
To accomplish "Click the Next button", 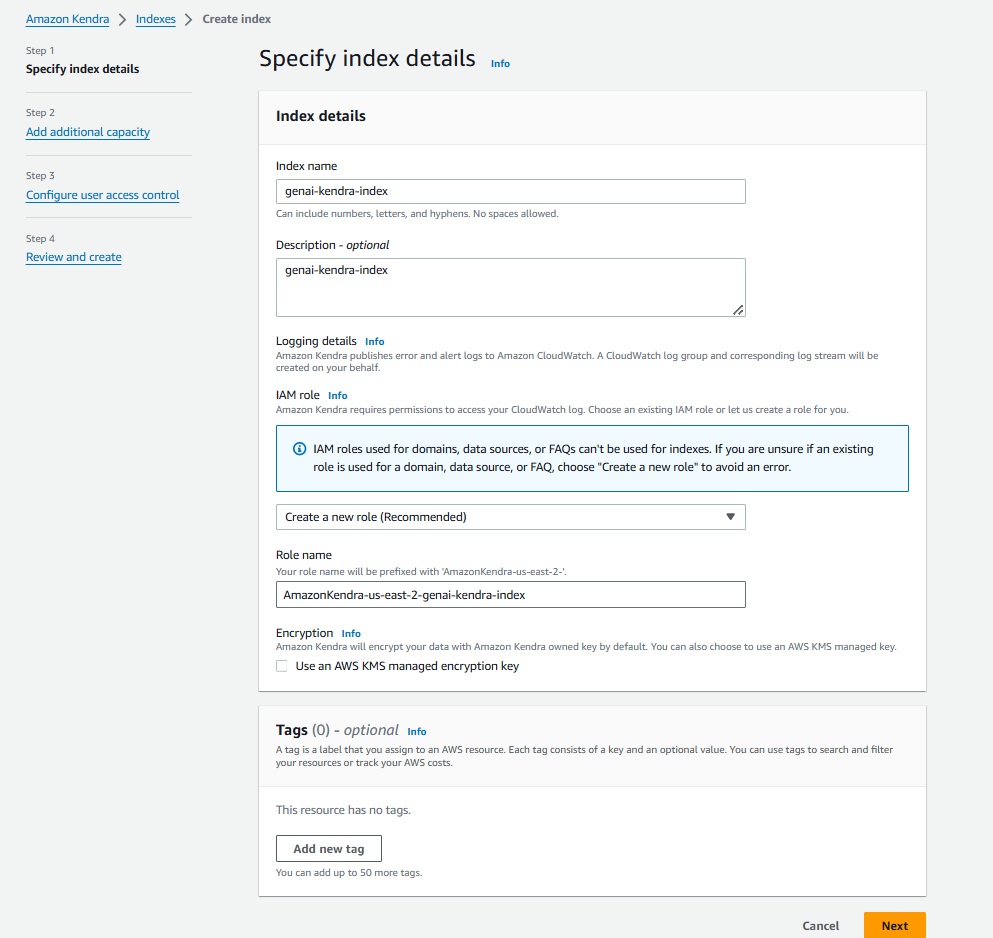I will [x=893, y=925].
